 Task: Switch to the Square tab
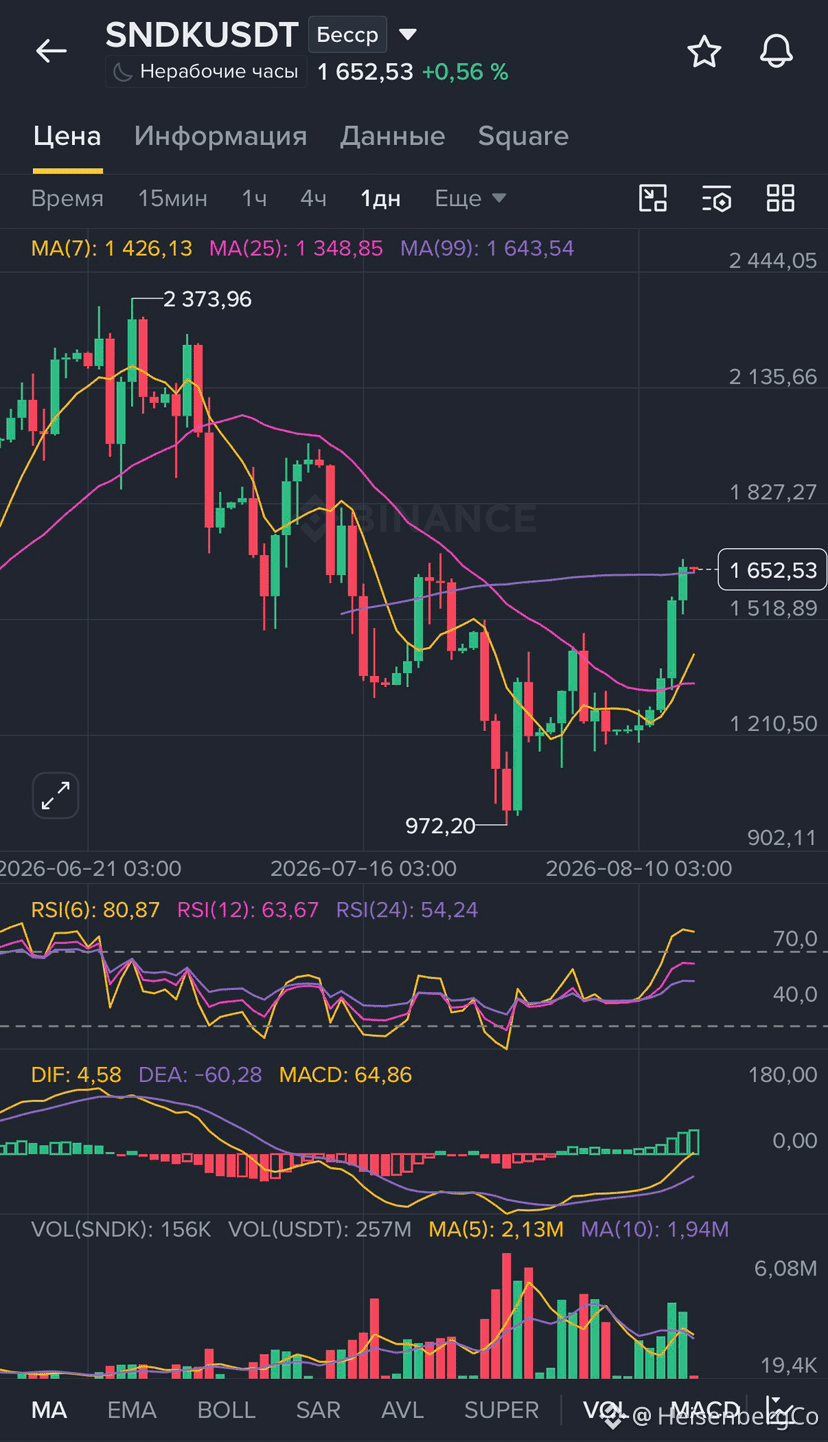tap(523, 136)
